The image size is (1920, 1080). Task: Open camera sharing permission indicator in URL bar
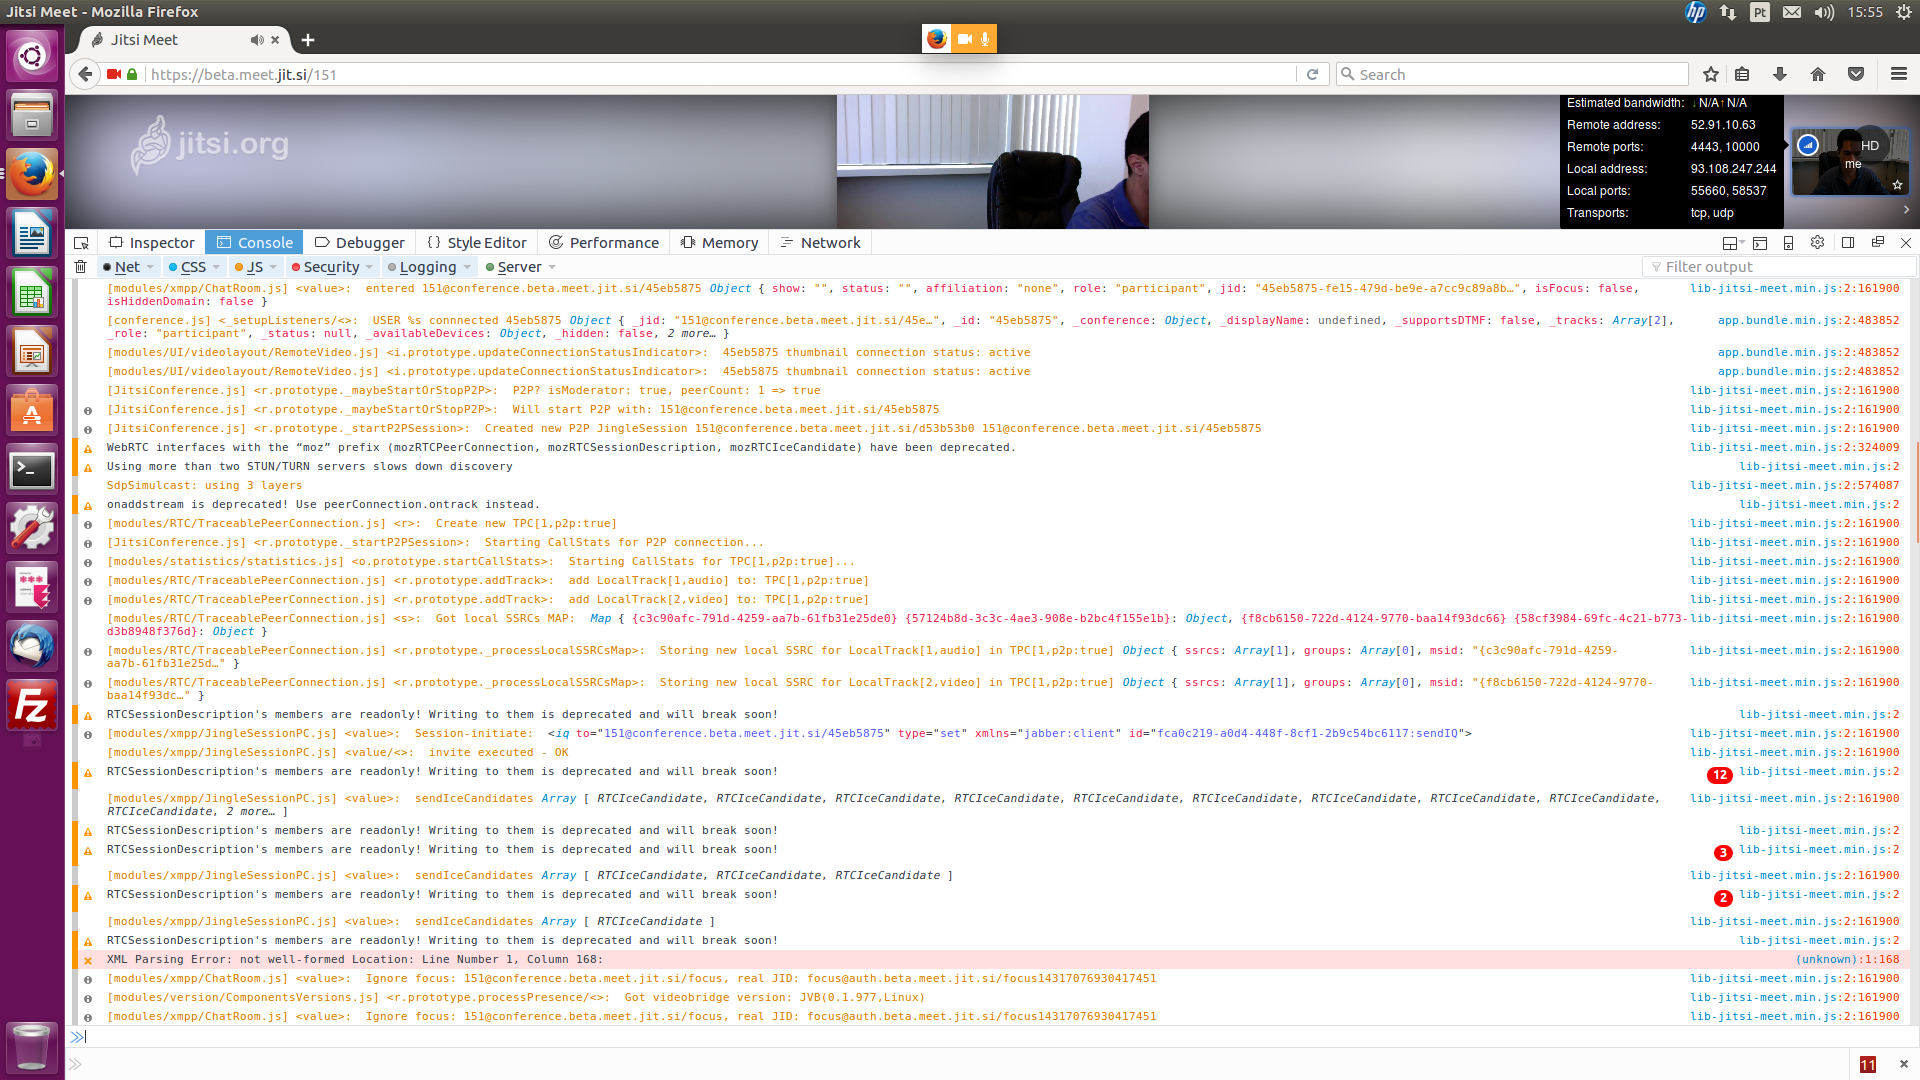(114, 74)
